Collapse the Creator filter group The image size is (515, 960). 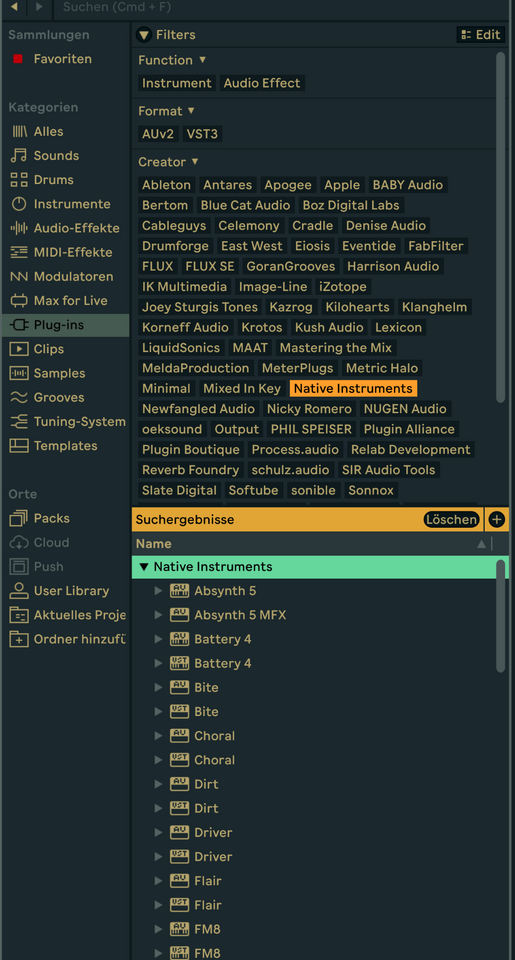(x=195, y=162)
